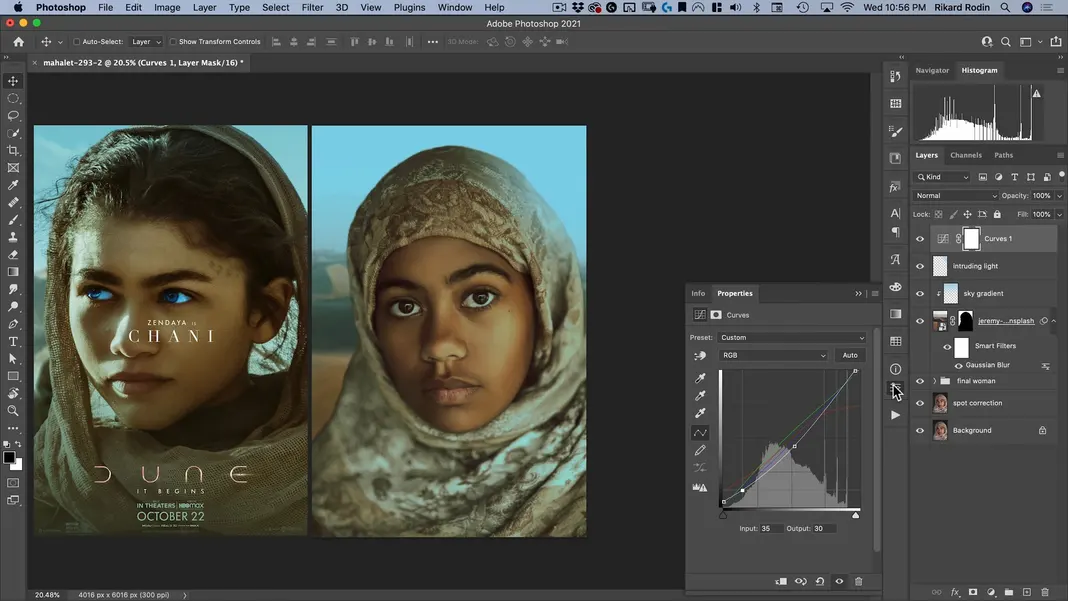Image resolution: width=1068 pixels, height=601 pixels.
Task: Select the Clone Stamp tool
Action: [13, 237]
